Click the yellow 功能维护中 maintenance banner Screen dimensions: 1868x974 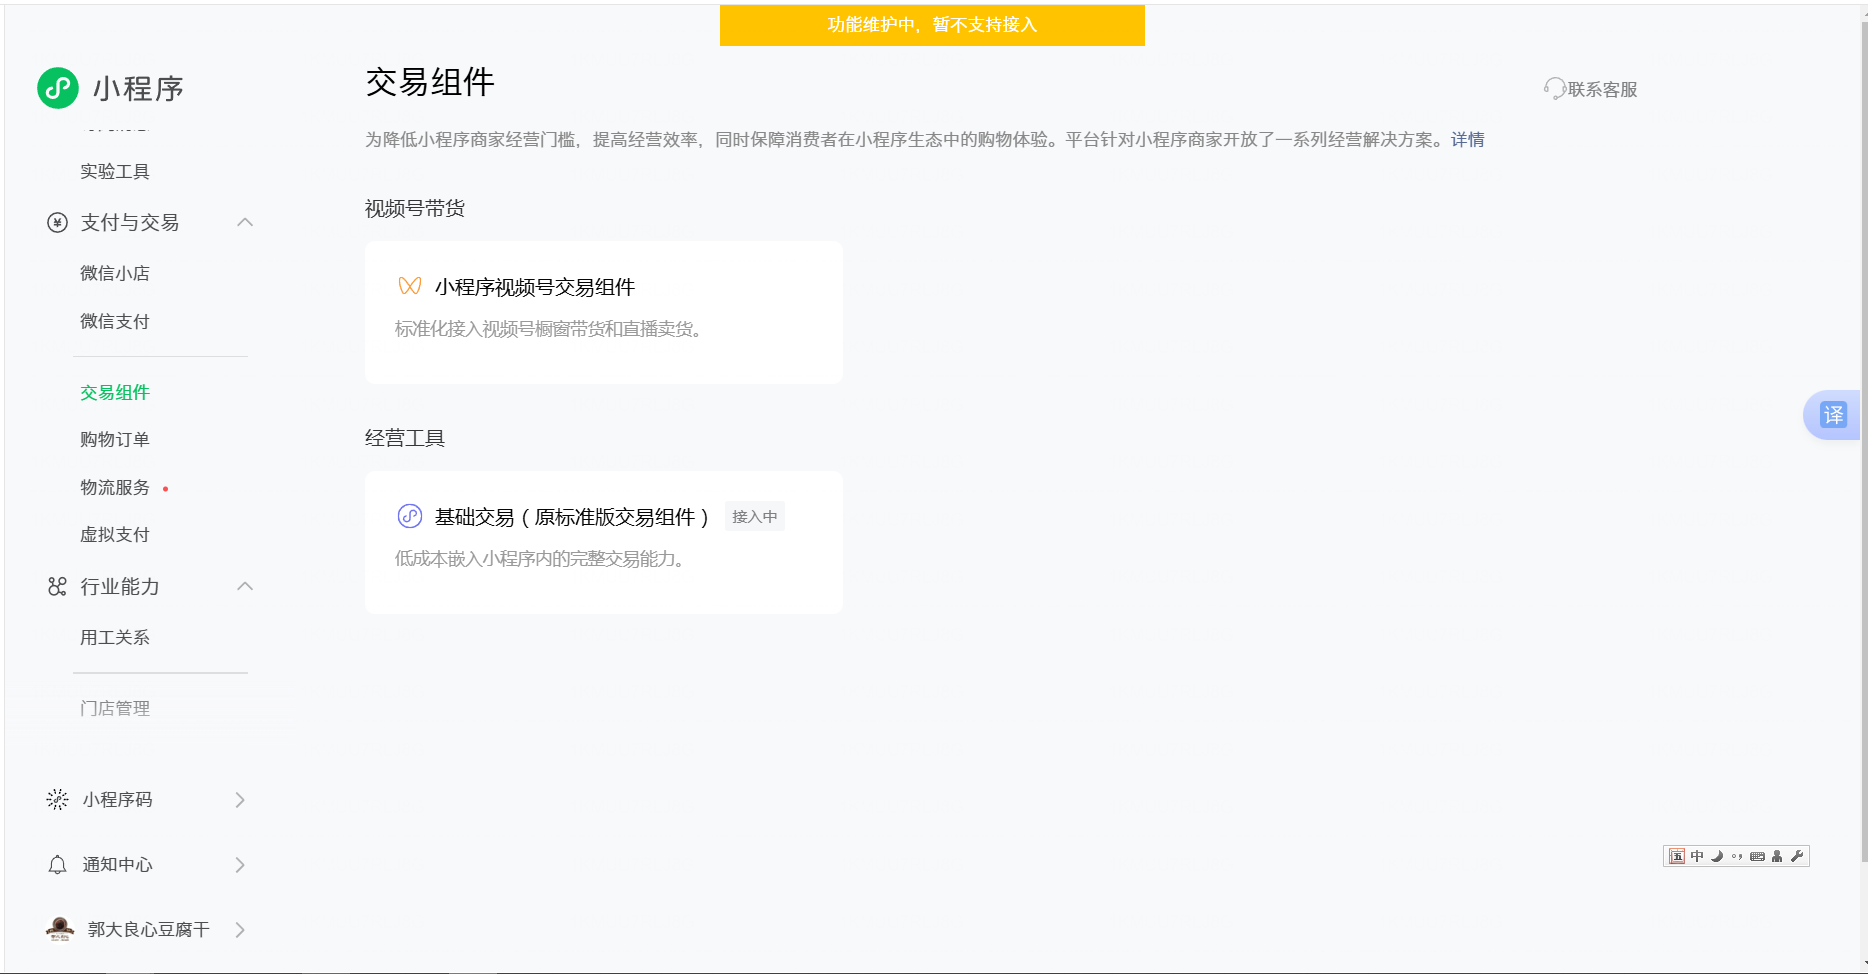[932, 25]
